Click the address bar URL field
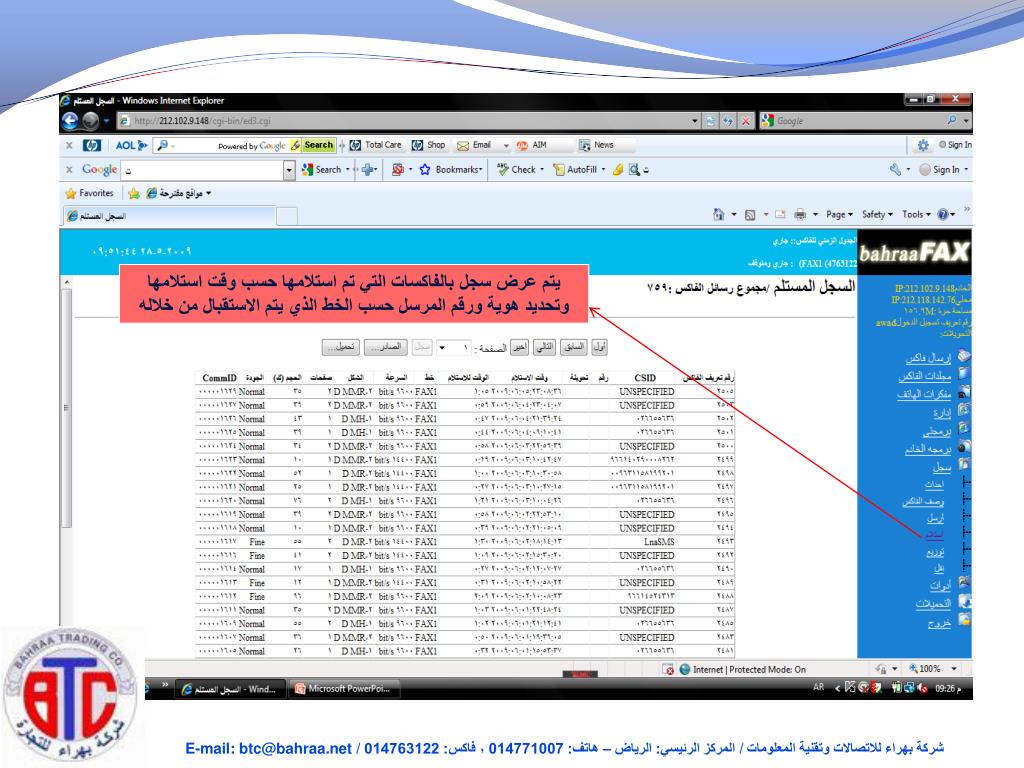Screen dimensions: 1024x768 point(405,121)
